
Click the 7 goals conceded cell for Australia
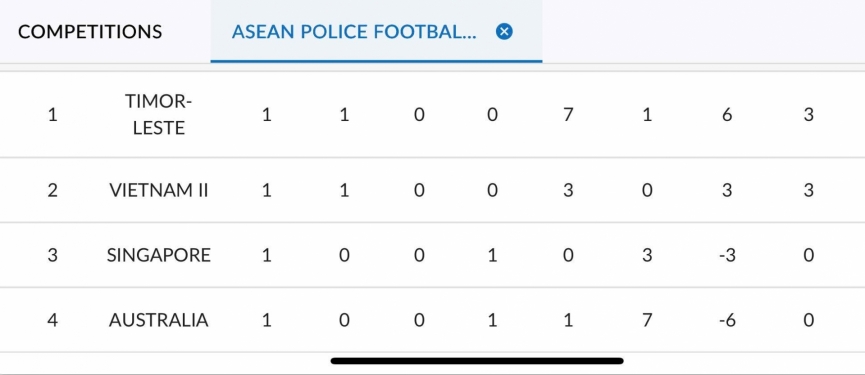coord(647,320)
